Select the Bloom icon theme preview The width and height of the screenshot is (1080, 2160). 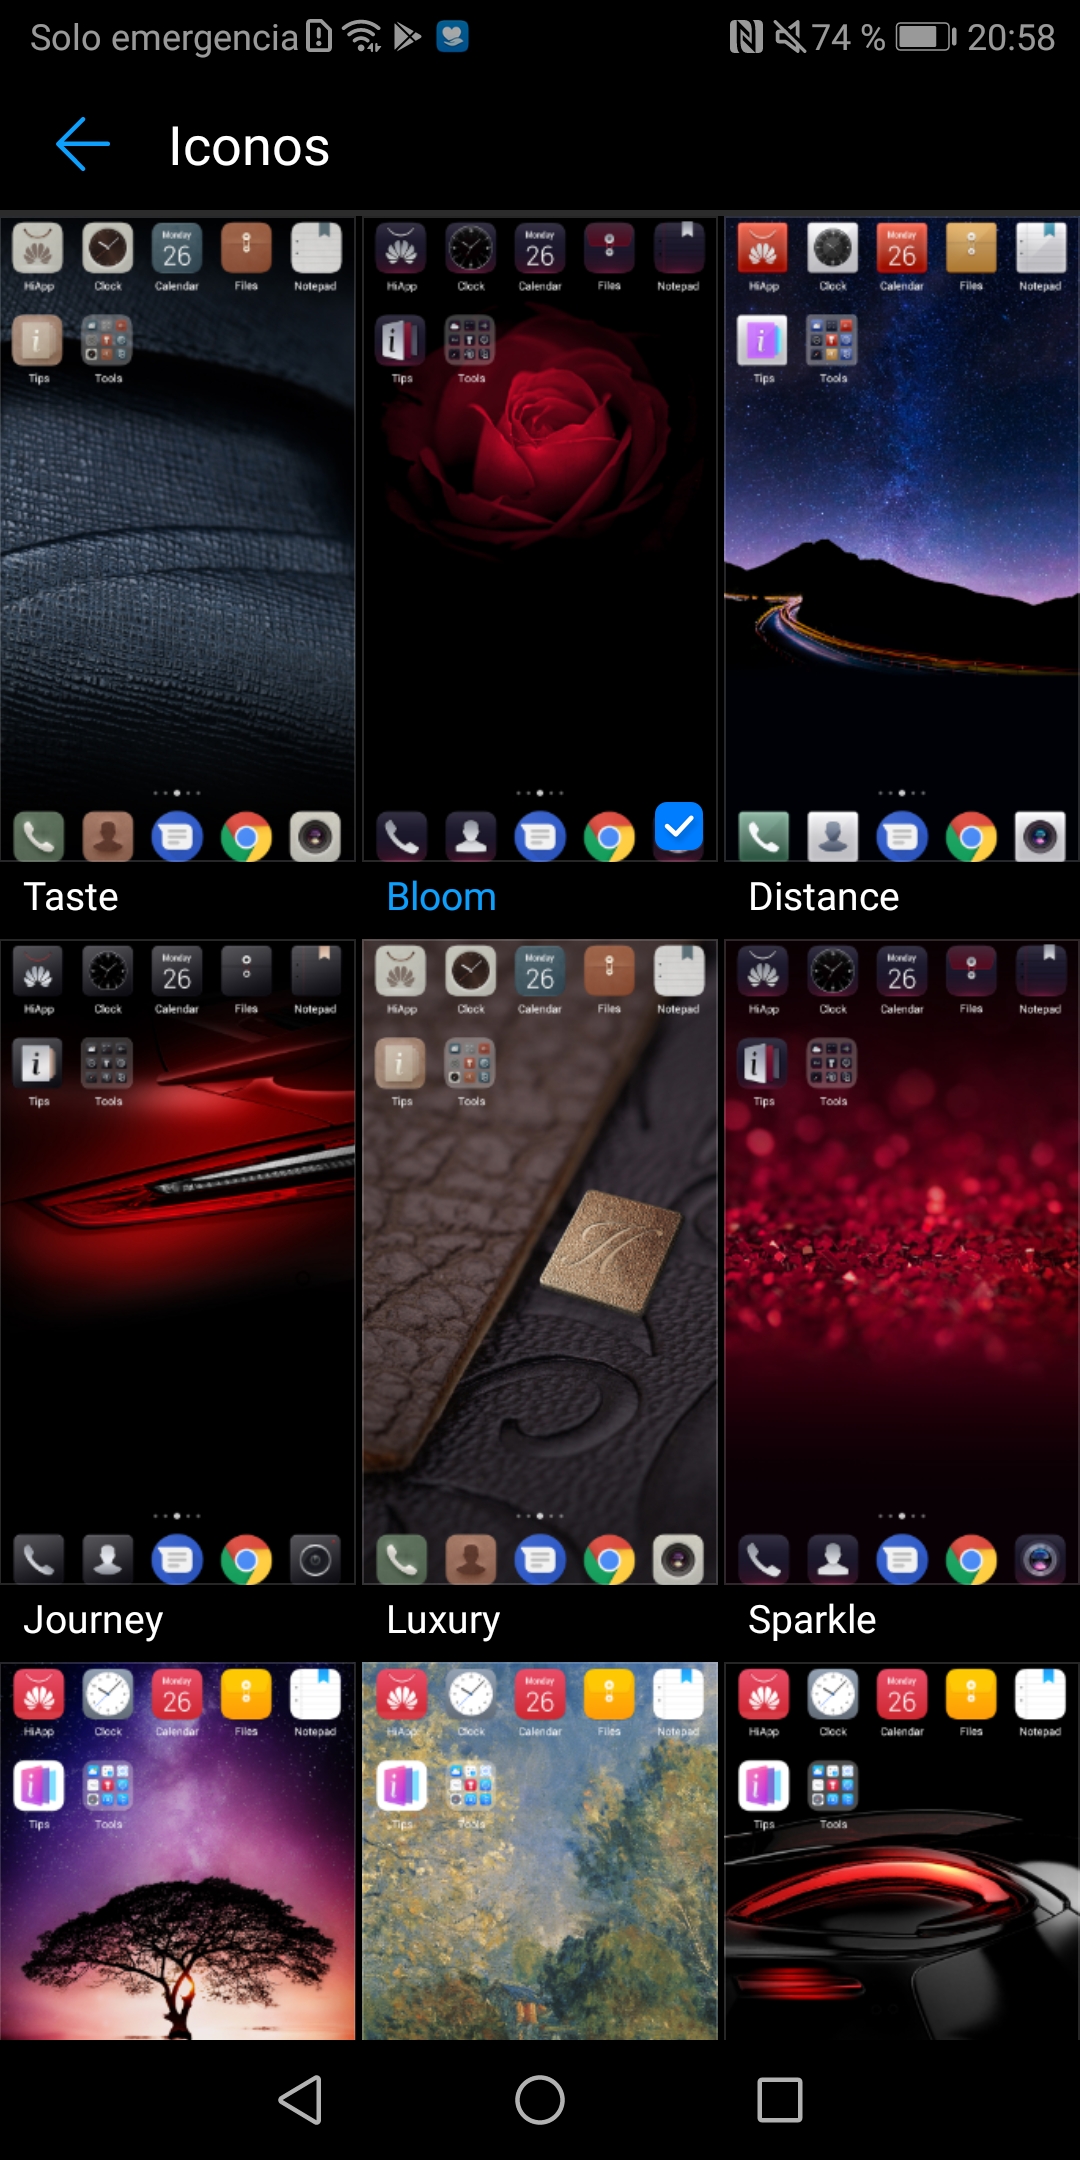click(540, 539)
